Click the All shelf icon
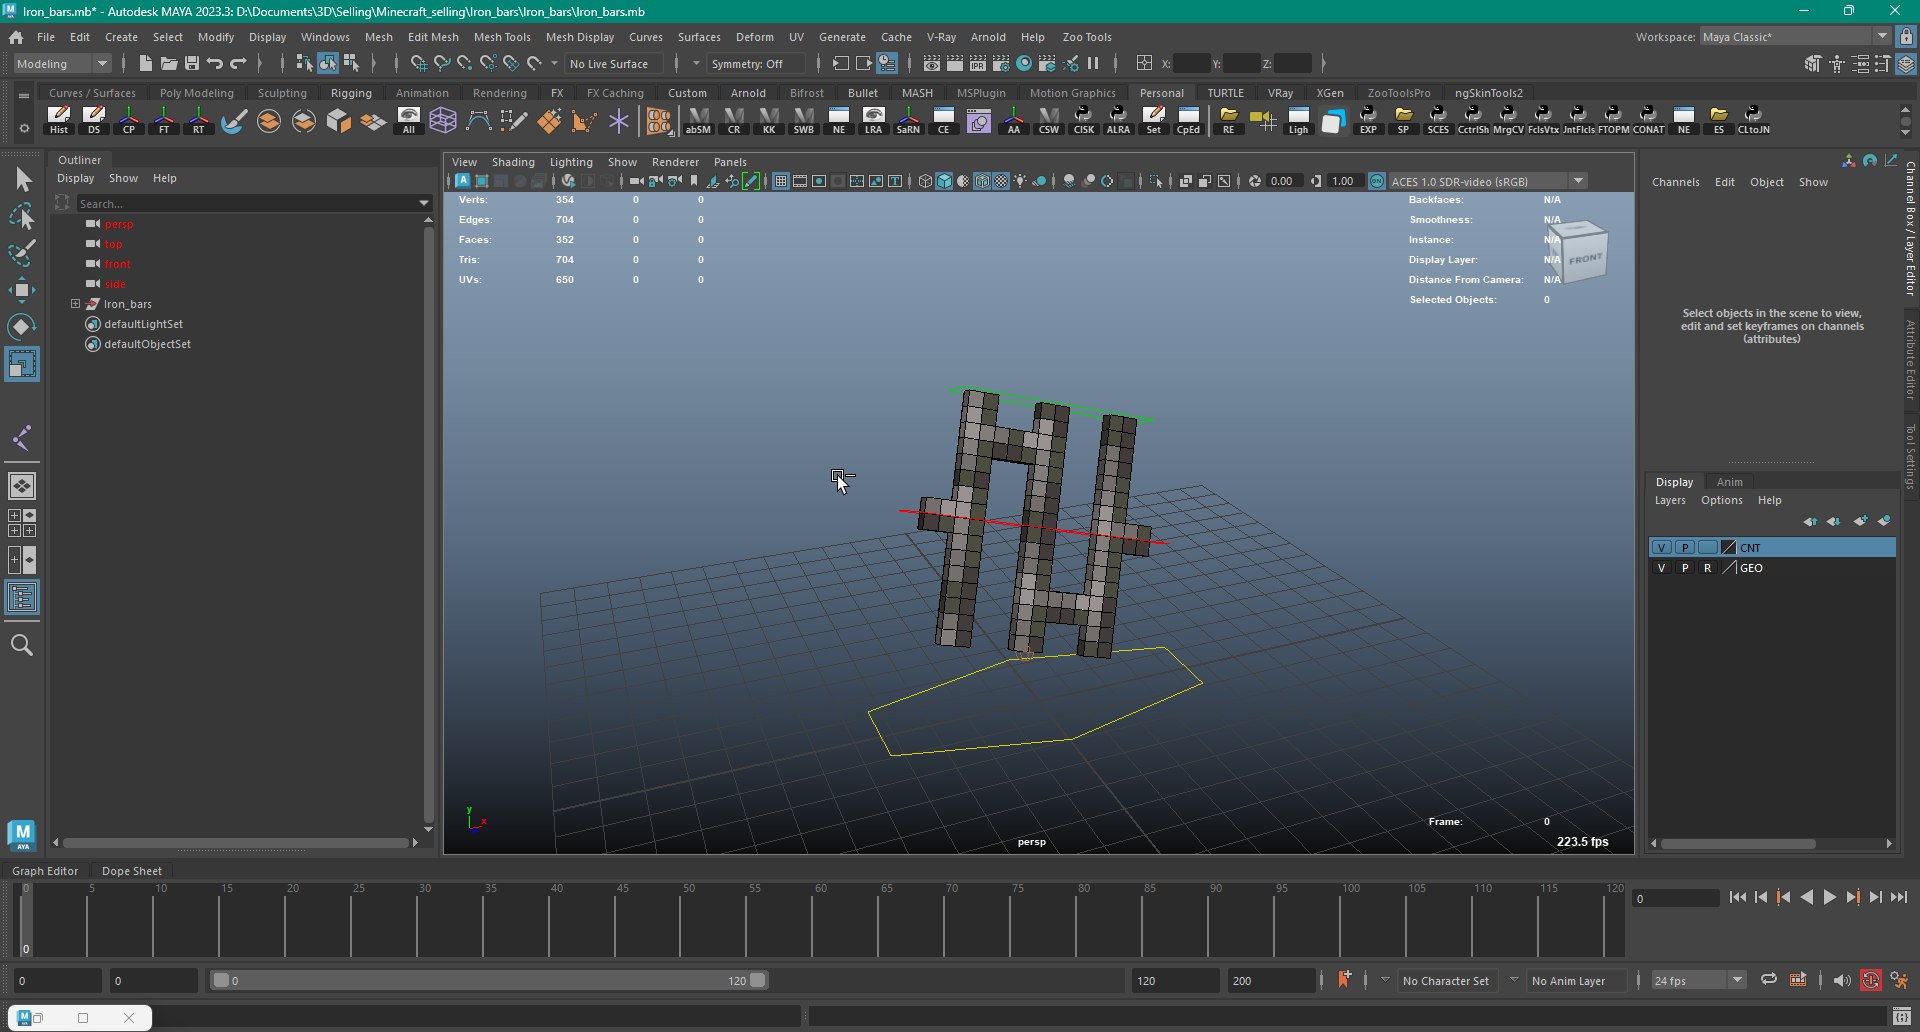The width and height of the screenshot is (1920, 1032). pyautogui.click(x=408, y=120)
